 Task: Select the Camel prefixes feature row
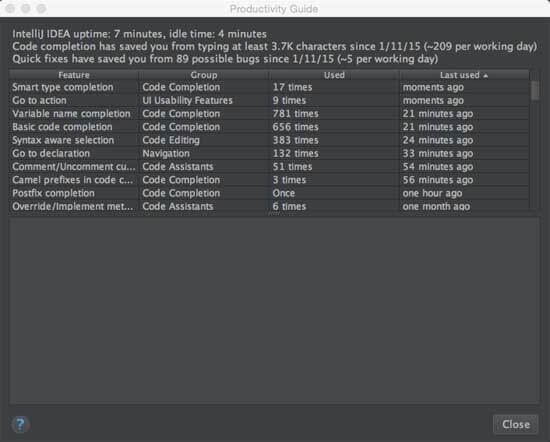(269, 180)
